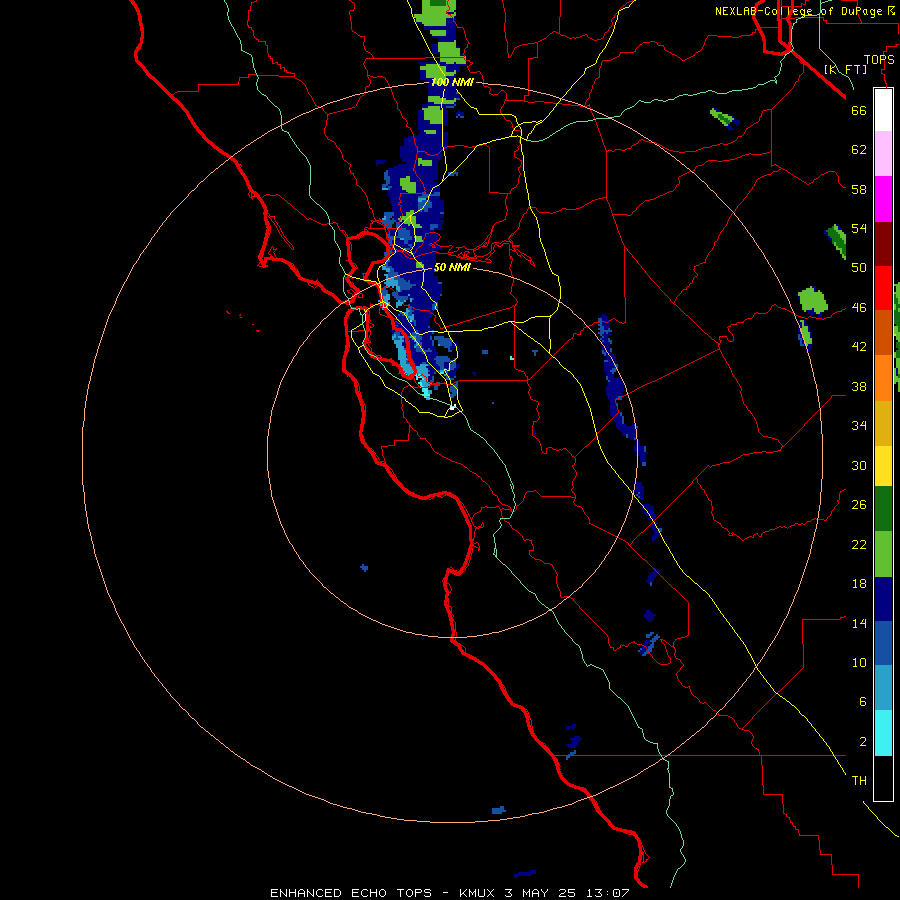Click the gold 34 kft legend swatch
Viewport: 900px width, 900px height.
pyautogui.click(x=883, y=423)
